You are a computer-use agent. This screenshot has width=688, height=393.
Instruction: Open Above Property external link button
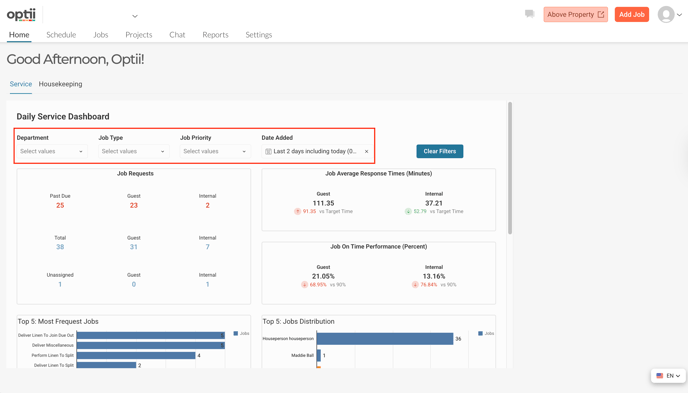point(575,14)
